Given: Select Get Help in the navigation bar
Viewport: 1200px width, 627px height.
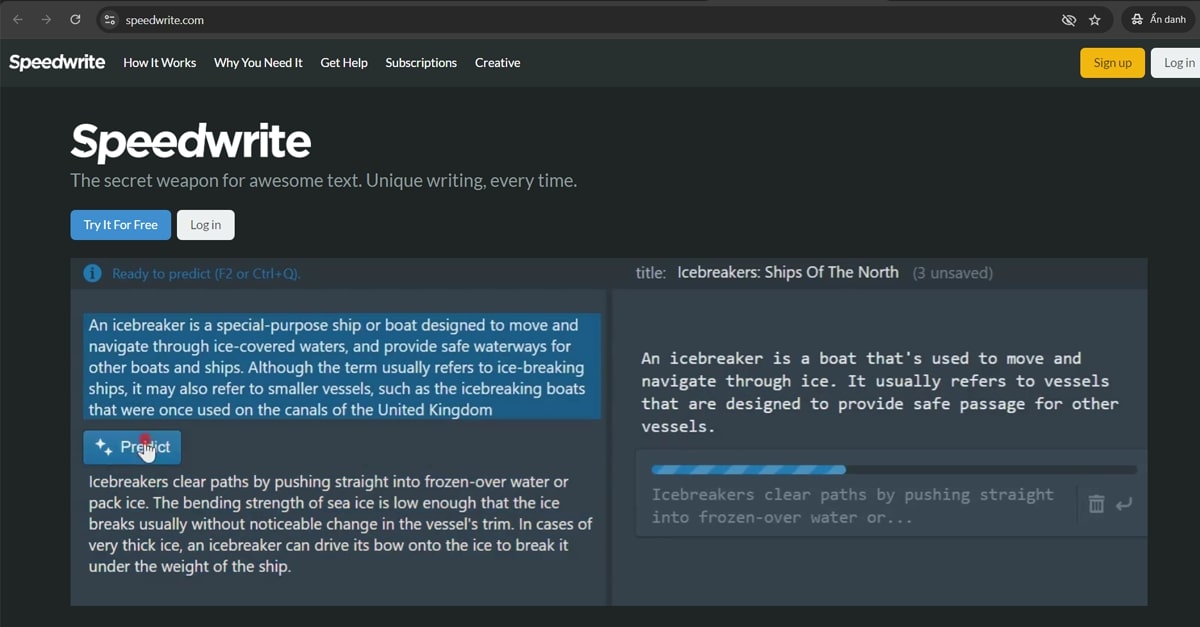Looking at the screenshot, I should [344, 63].
